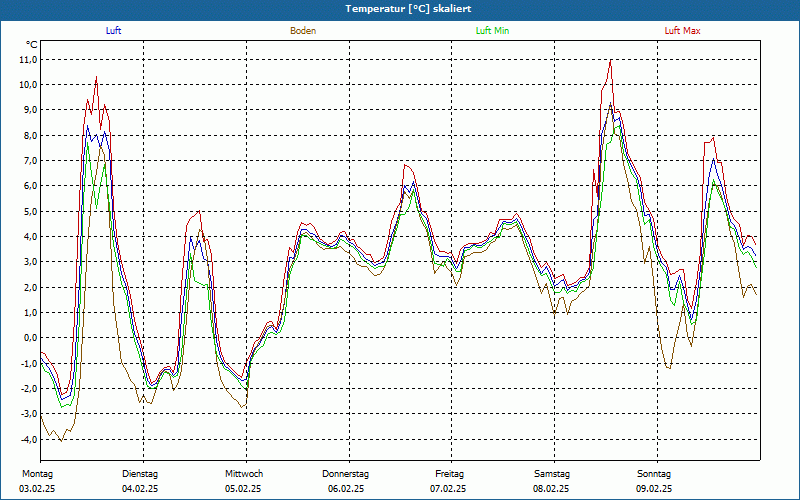Click the '0,0' y-axis value
800x500 pixels.
click(30, 338)
